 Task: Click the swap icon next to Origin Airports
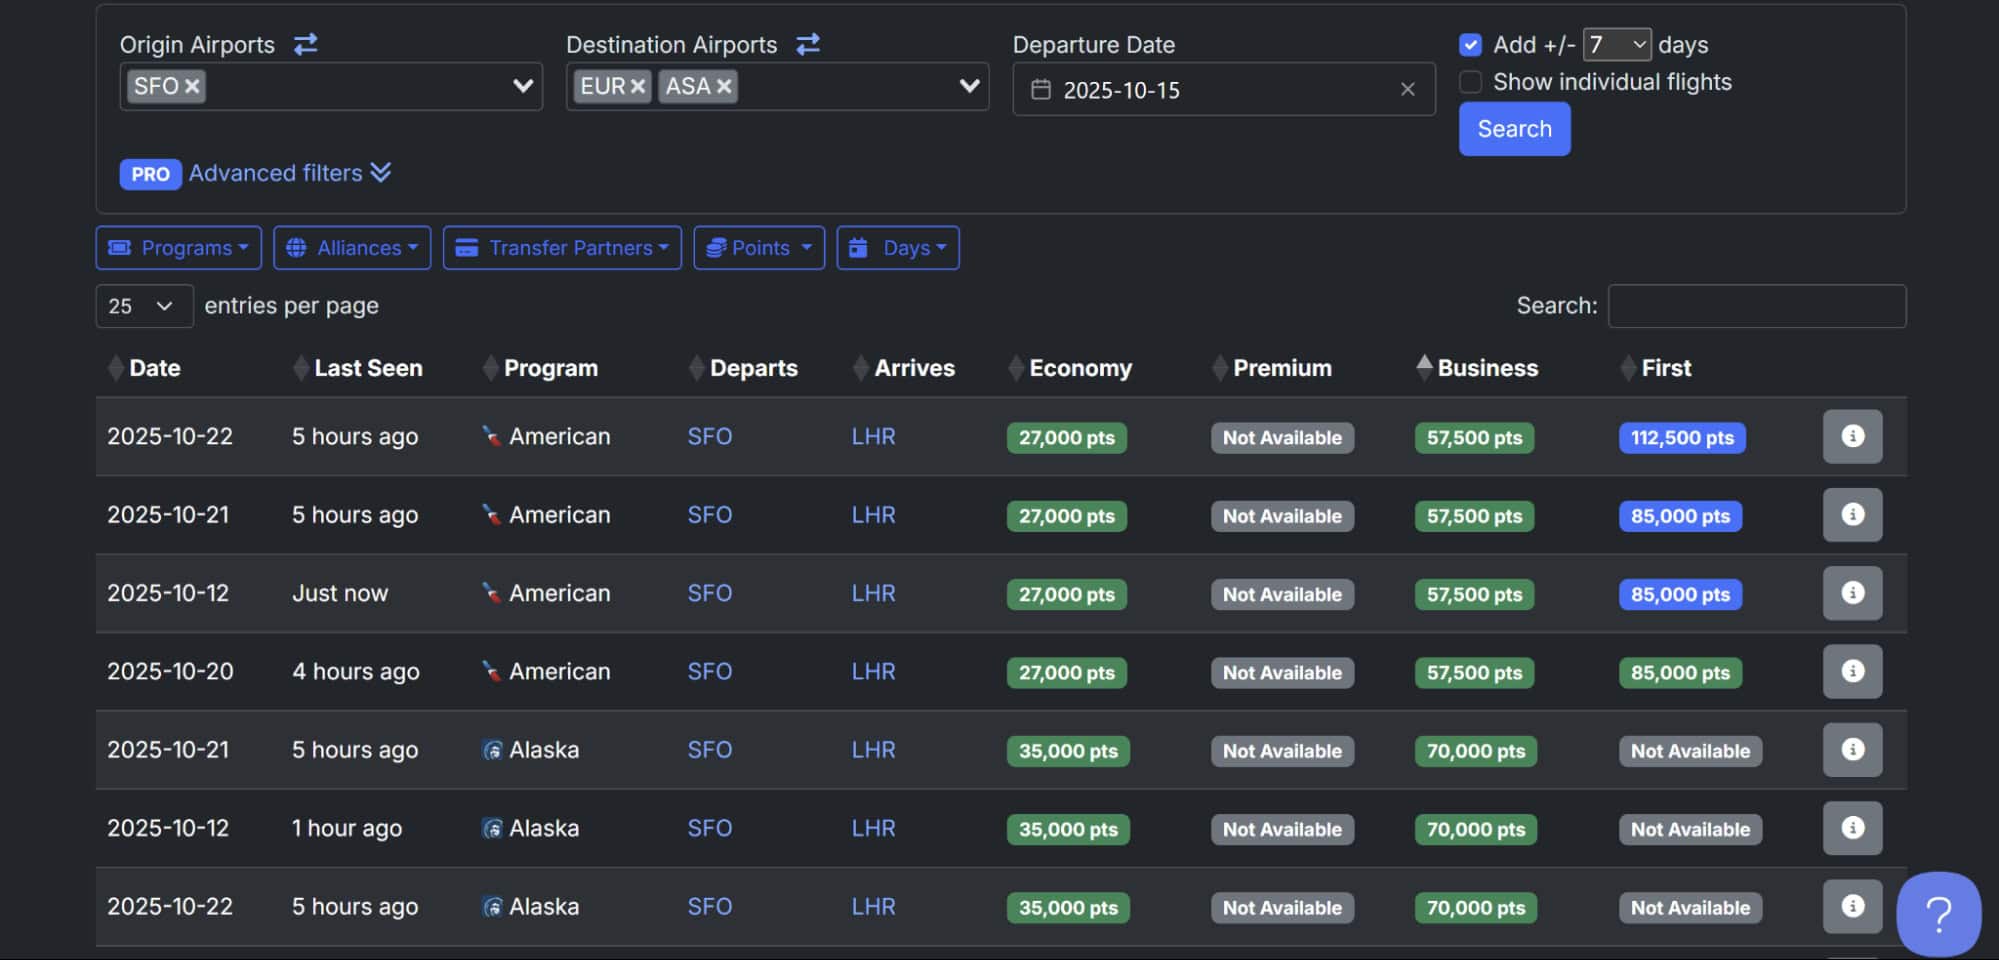pyautogui.click(x=305, y=44)
